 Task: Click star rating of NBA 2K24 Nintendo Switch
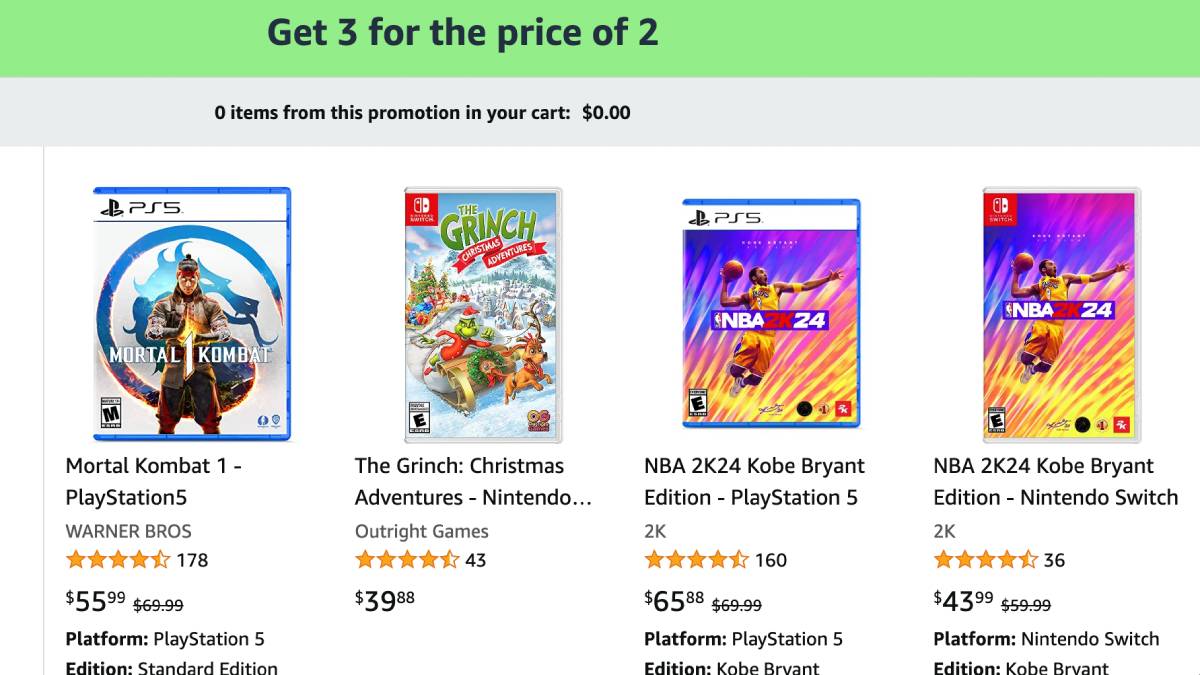[x=985, y=560]
